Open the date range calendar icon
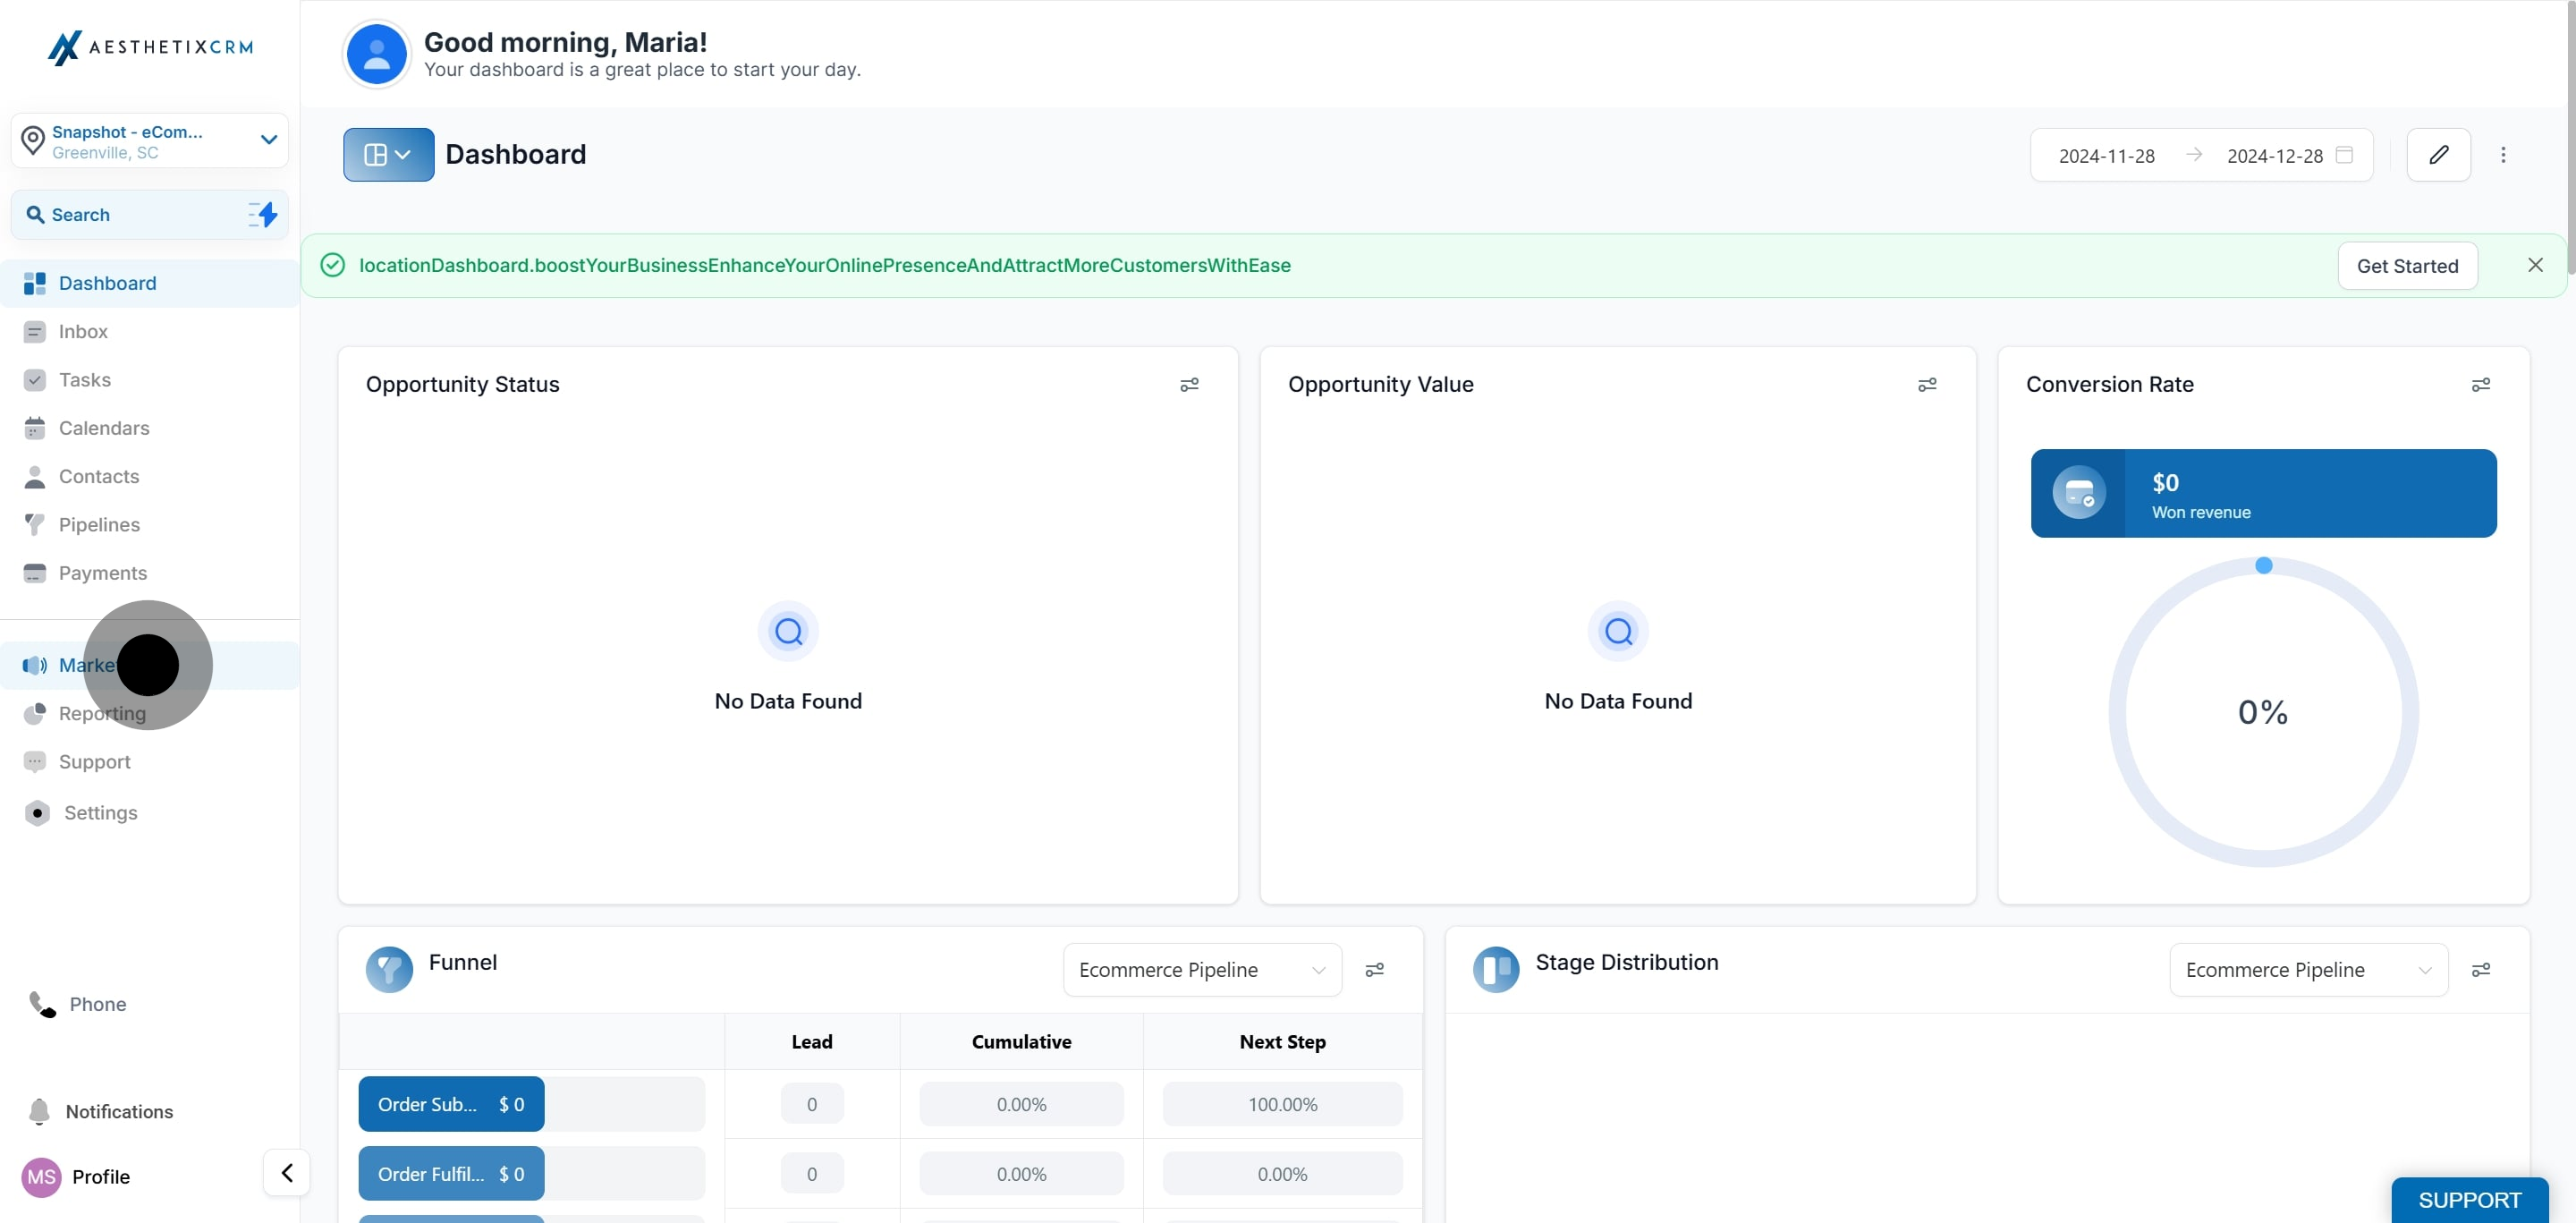The image size is (2576, 1223). pos(2344,155)
